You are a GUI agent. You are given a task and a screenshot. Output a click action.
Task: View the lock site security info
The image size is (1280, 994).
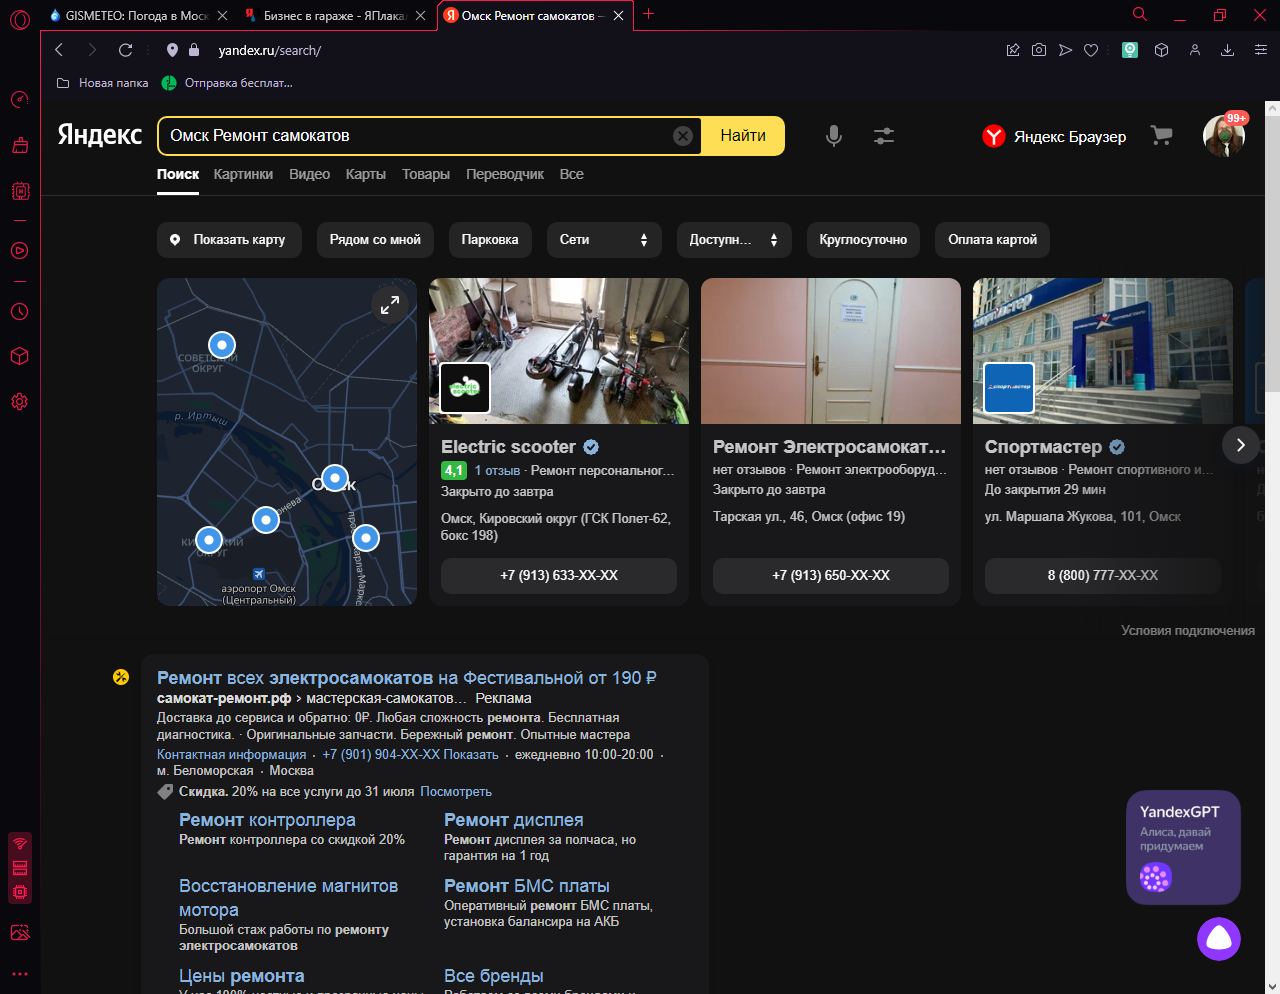coord(194,50)
